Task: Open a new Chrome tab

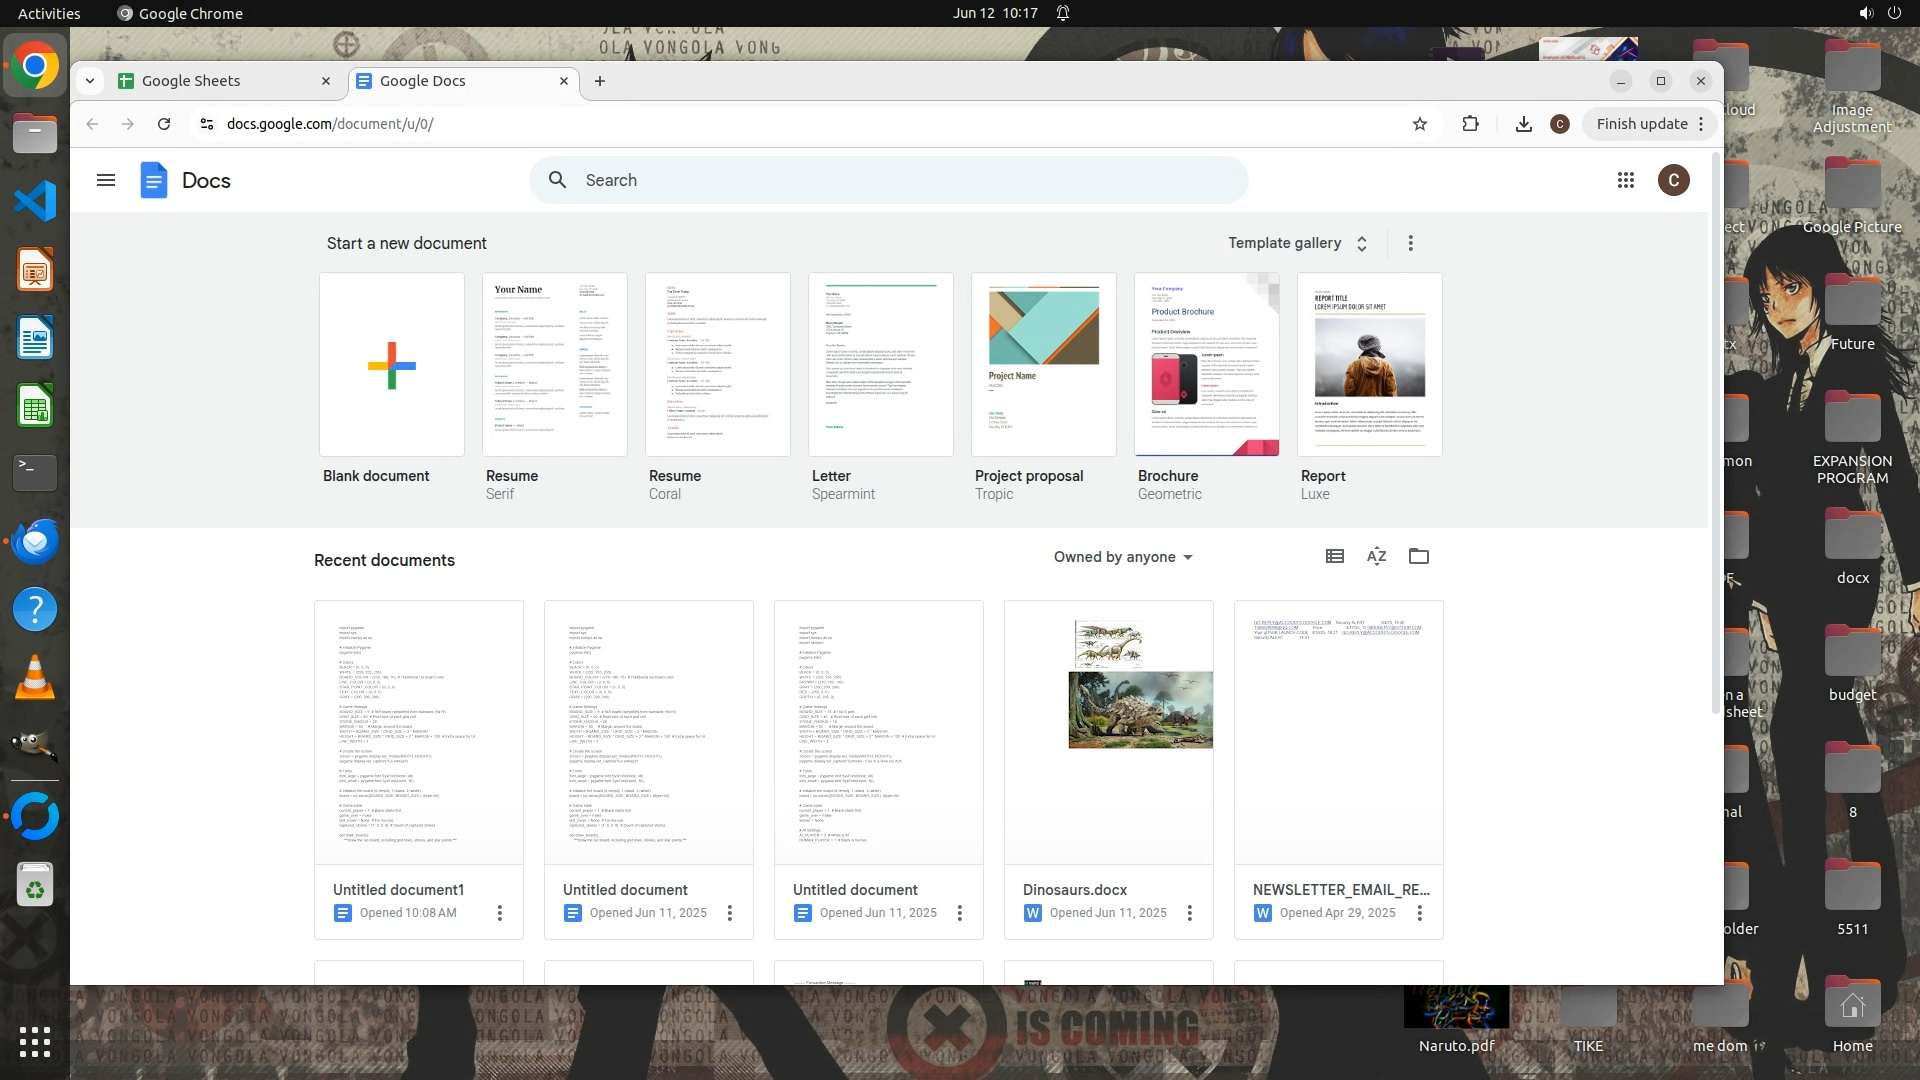Action: tap(600, 81)
